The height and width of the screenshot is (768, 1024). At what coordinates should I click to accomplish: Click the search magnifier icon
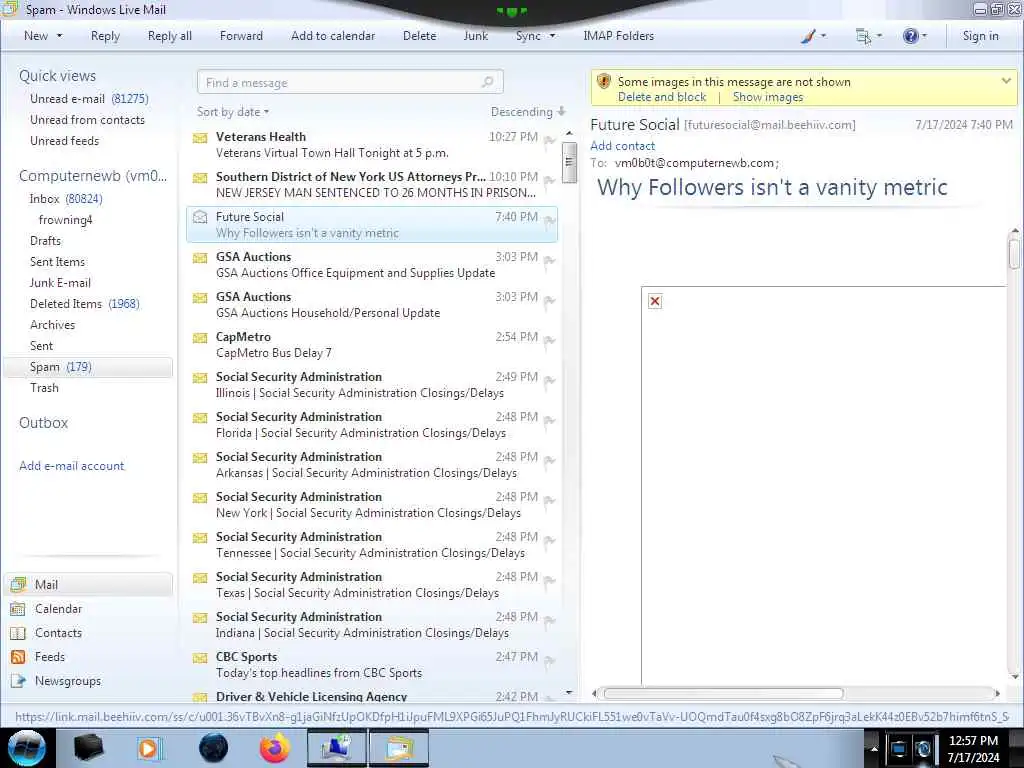click(487, 82)
